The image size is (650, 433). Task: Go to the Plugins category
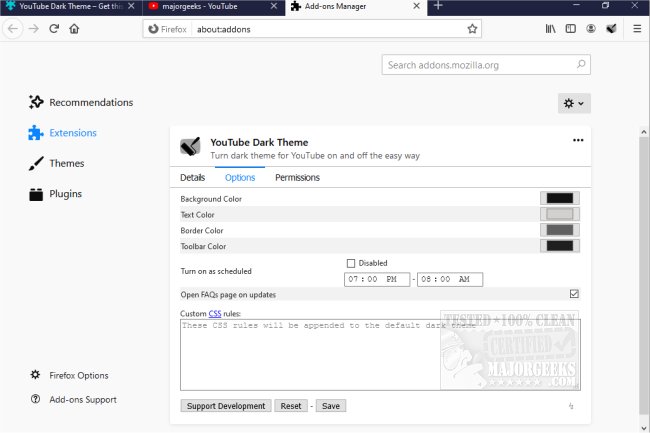[x=56, y=194]
